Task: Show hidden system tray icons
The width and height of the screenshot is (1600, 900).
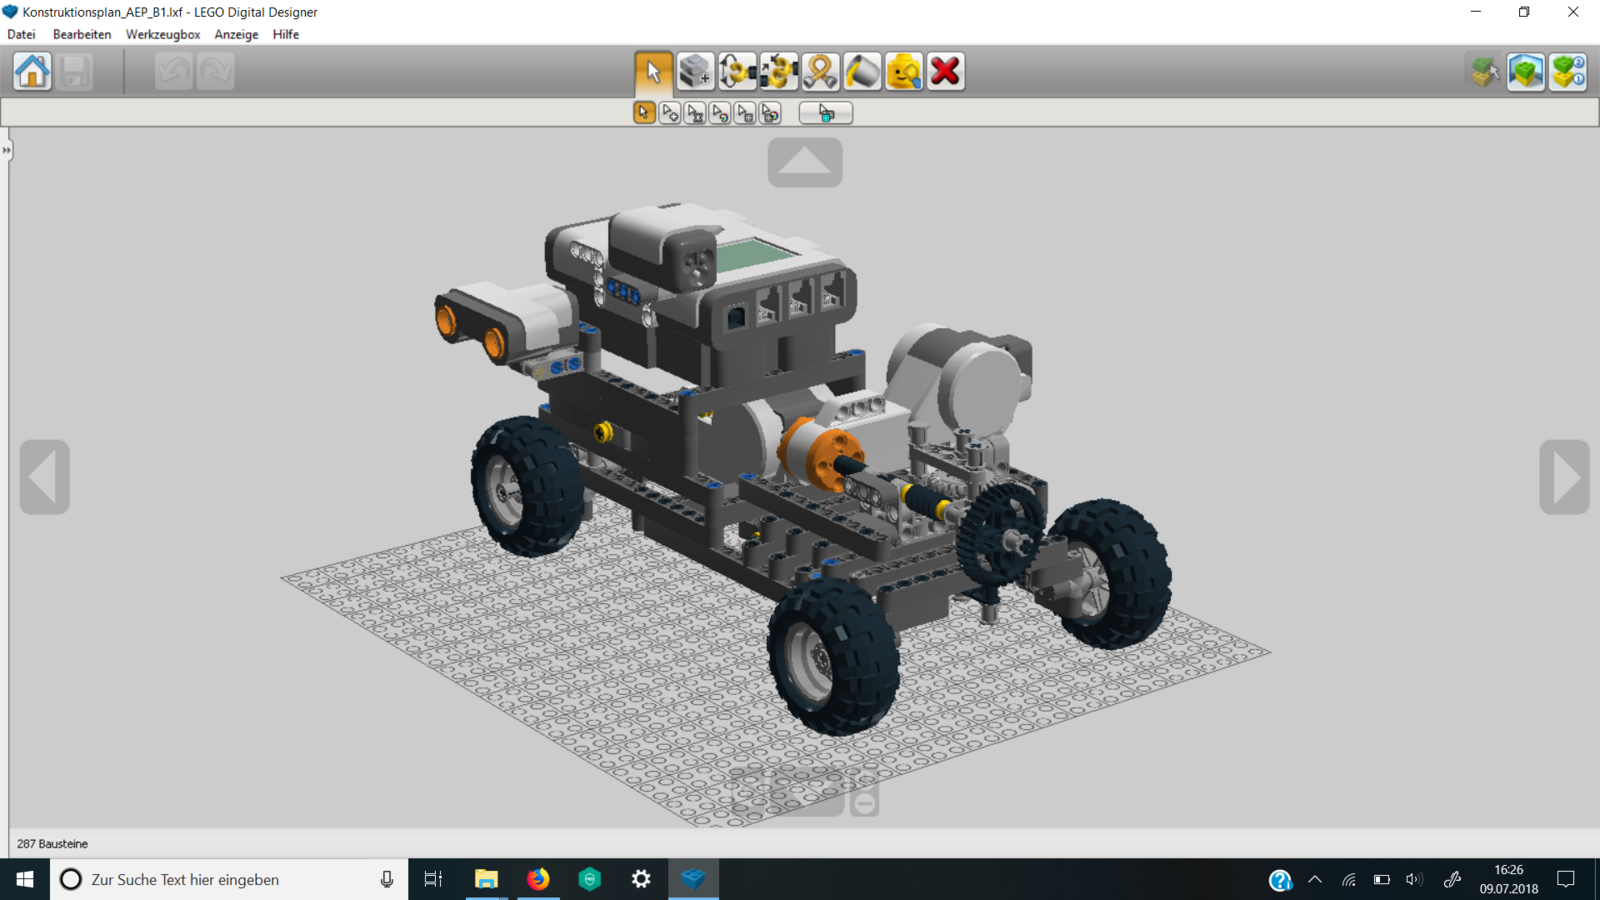Action: (x=1315, y=880)
